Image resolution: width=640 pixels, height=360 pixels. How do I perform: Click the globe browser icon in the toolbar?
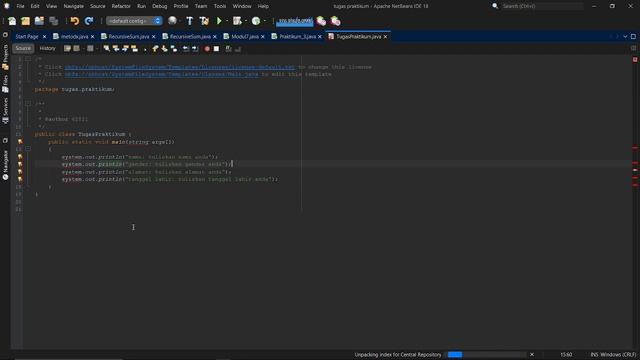(172, 21)
